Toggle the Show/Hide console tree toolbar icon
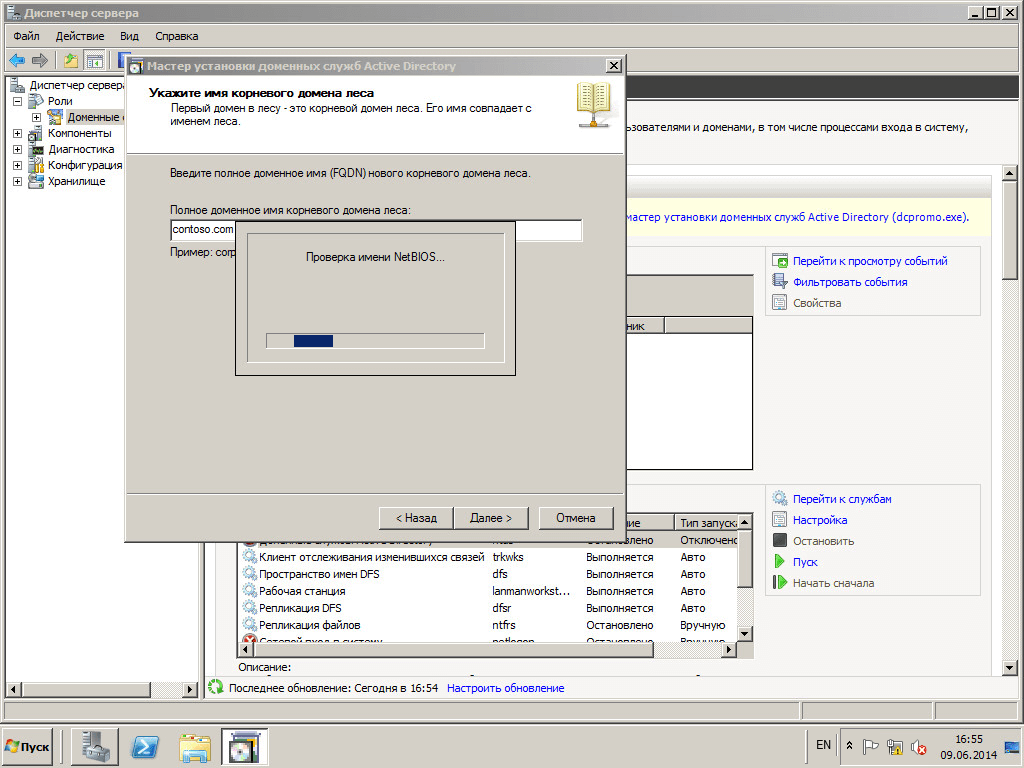This screenshot has width=1024, height=768. tap(94, 60)
